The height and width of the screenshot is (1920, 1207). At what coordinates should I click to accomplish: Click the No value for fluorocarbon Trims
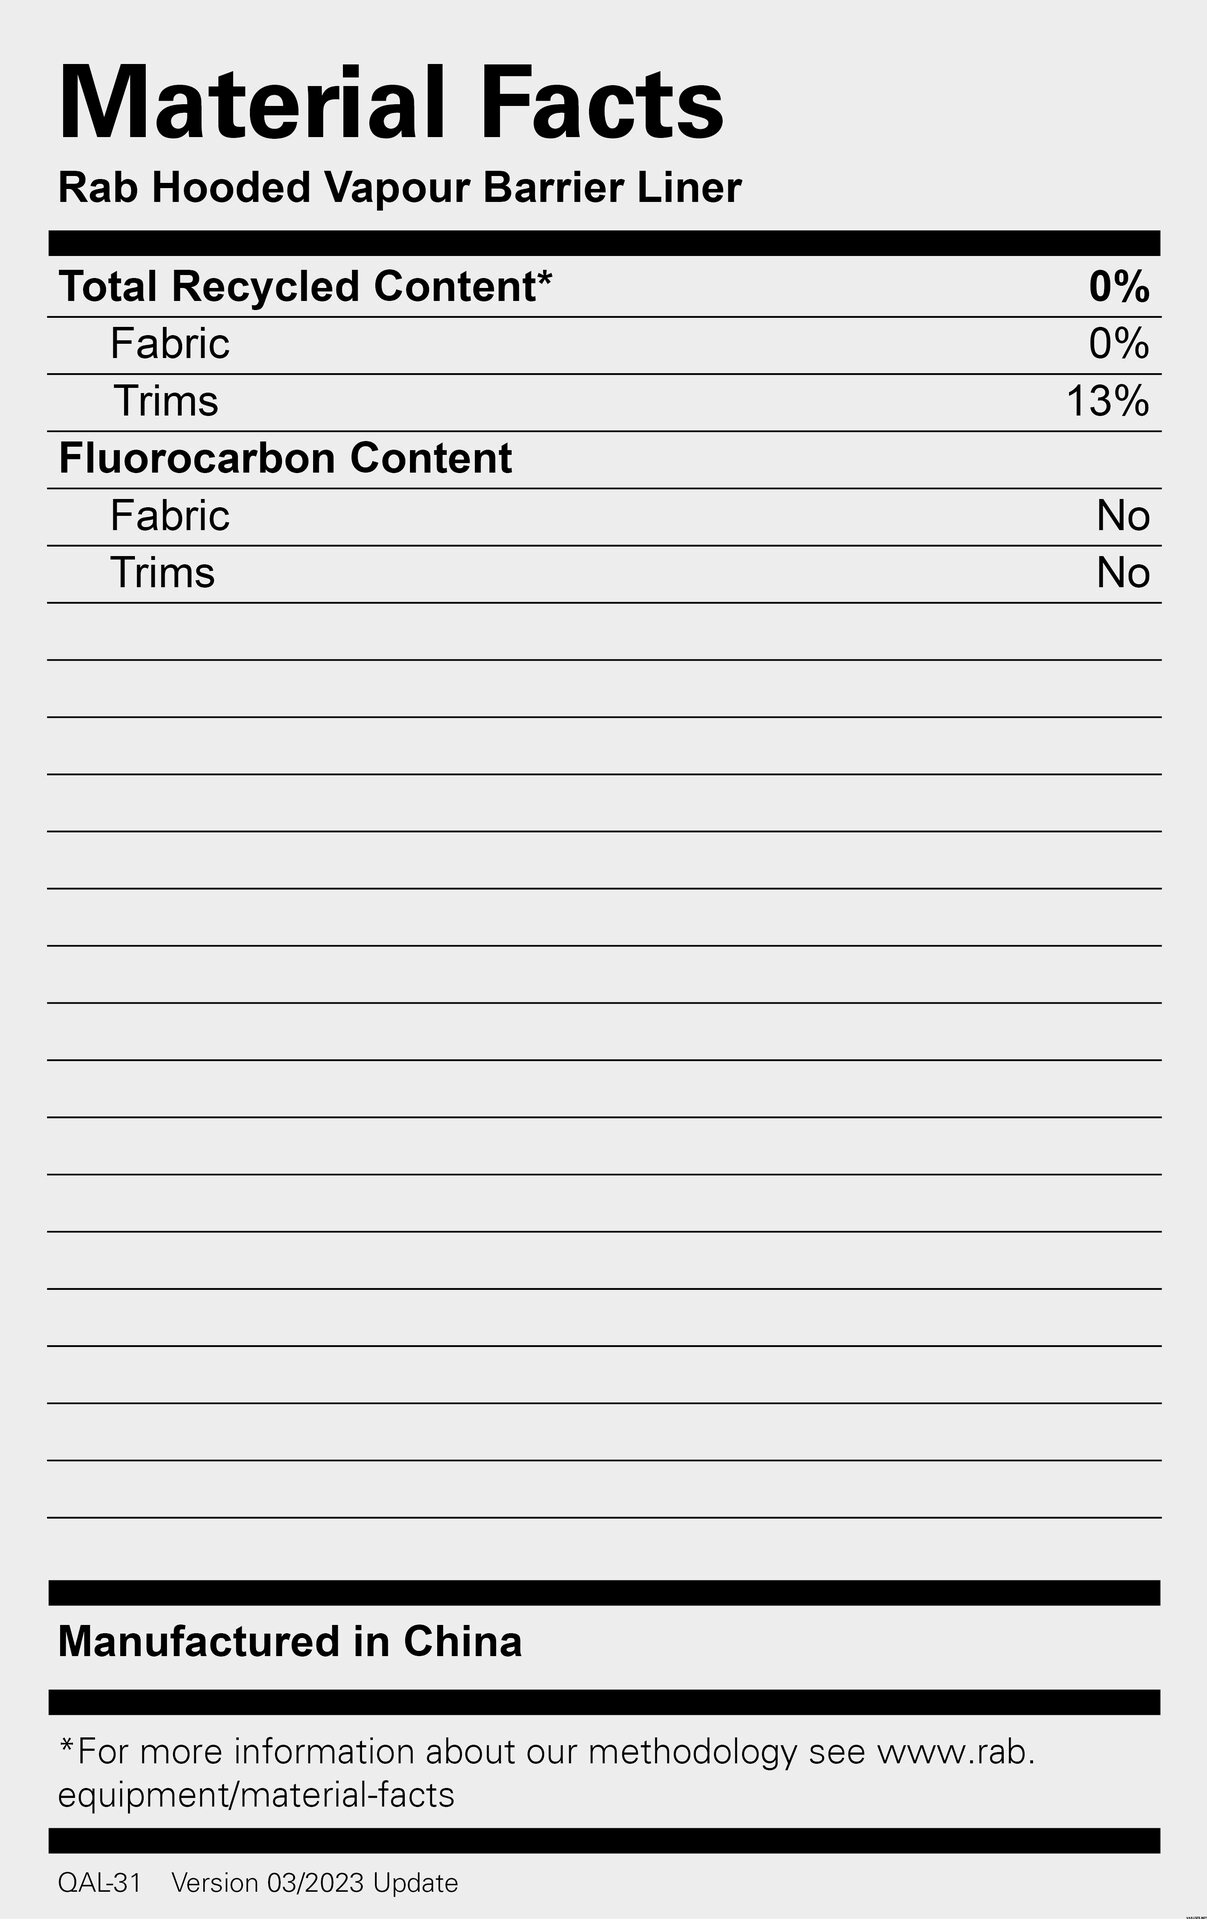coord(1123,573)
